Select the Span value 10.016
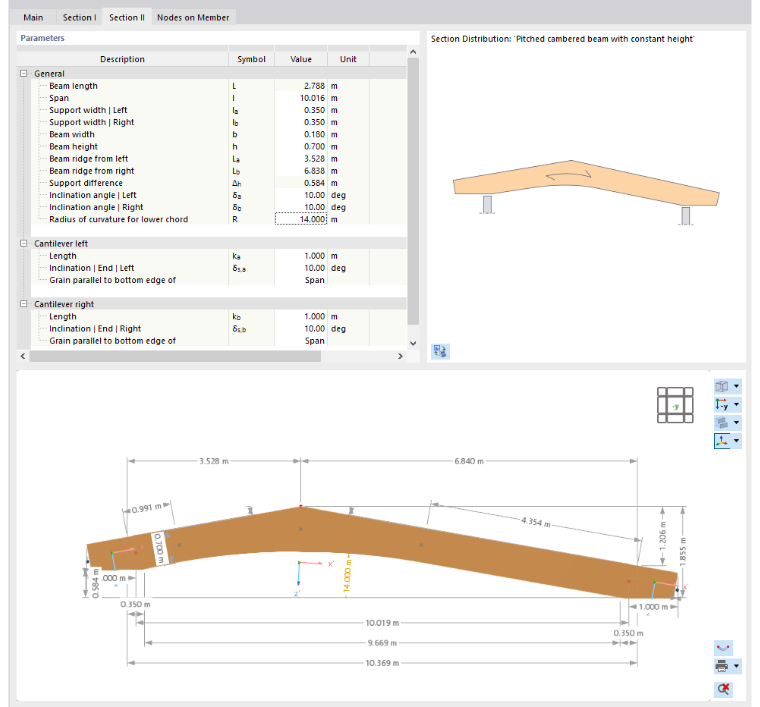Image resolution: width=760 pixels, height=707 pixels. pyautogui.click(x=301, y=98)
